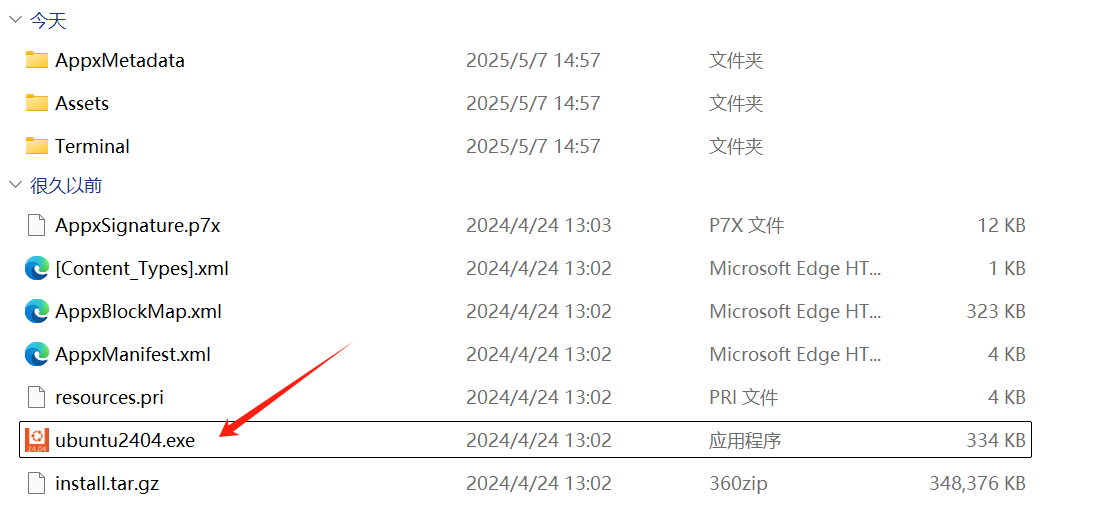Screen dimensions: 1093x510
Task: Collapse the 今天 group chevron
Action: [15, 20]
